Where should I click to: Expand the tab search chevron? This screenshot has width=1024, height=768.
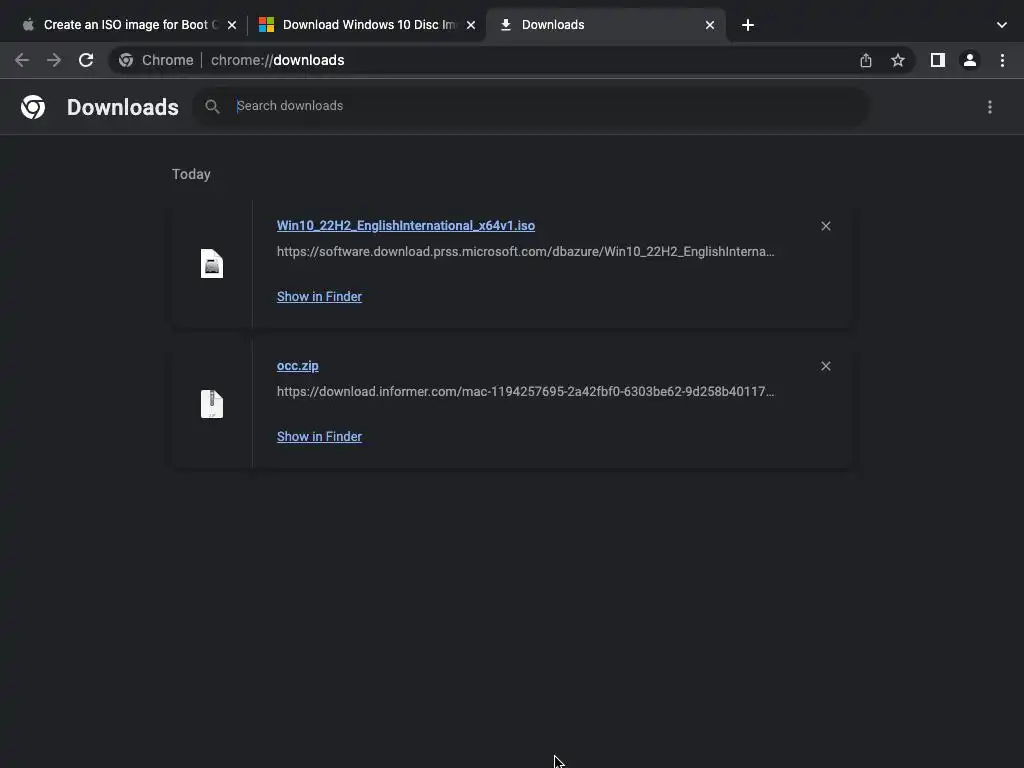(1002, 25)
